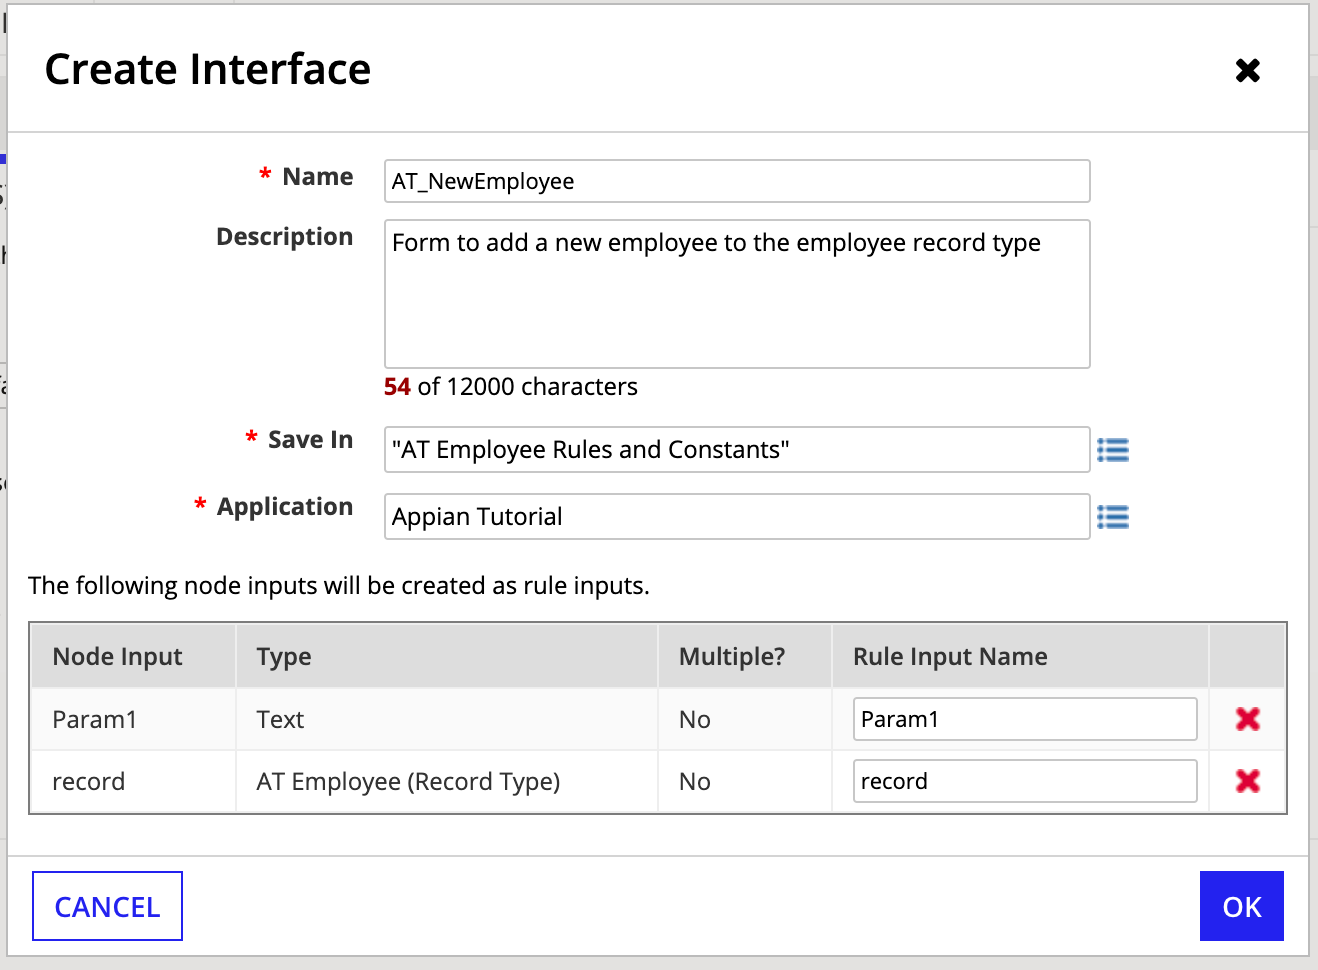Click the Save In field label
Viewport: 1318px width, 970px height.
[311, 440]
